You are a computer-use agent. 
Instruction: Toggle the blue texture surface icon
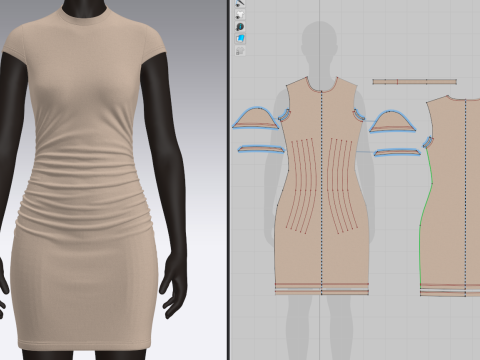[x=240, y=39]
